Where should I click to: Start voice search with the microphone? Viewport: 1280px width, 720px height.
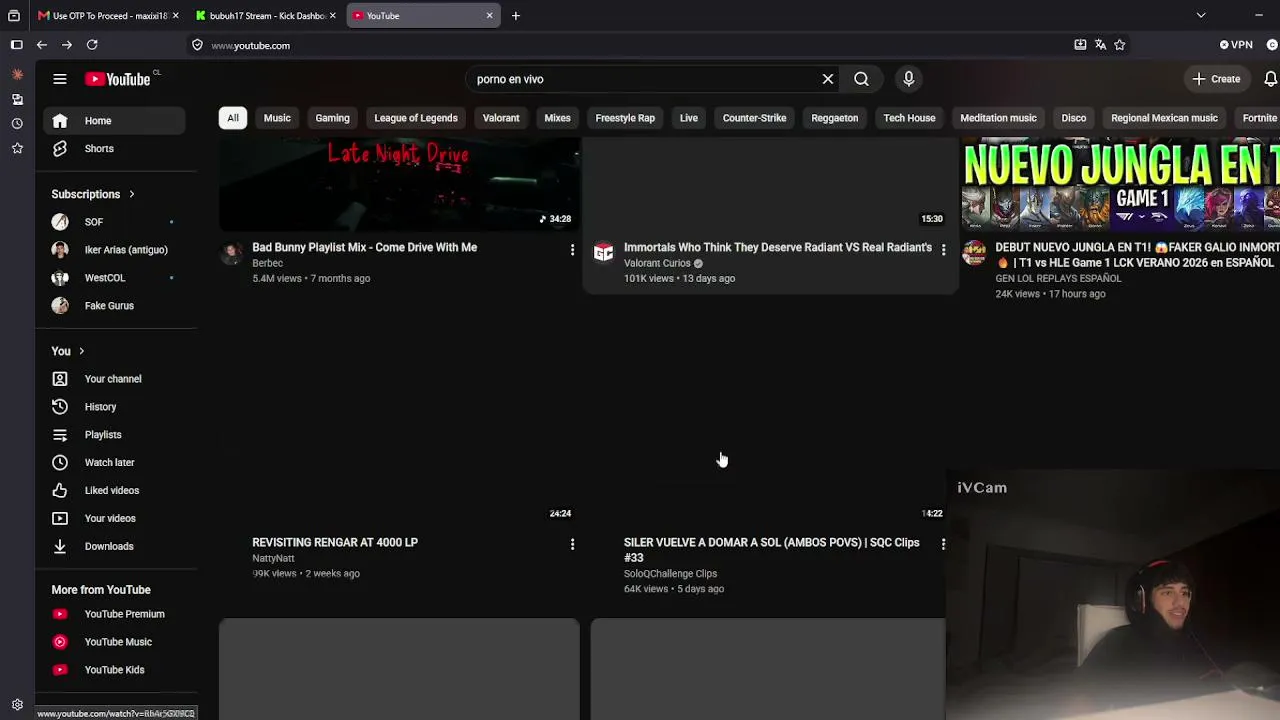pos(908,79)
